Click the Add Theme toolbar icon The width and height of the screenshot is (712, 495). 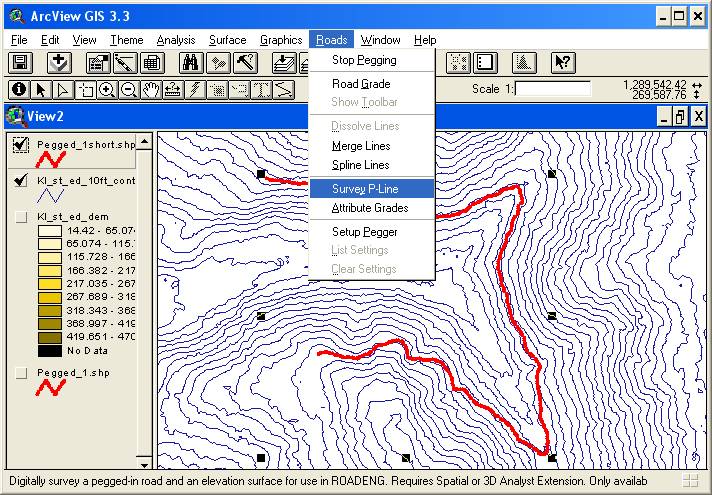coord(58,63)
